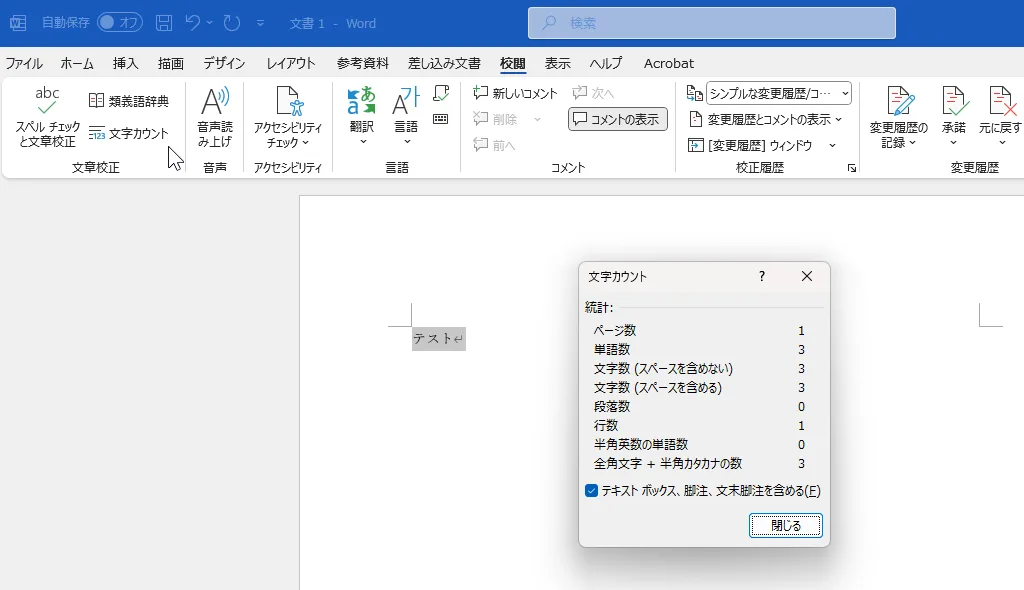Image resolution: width=1024 pixels, height=590 pixels.
Task: Close the Word Count dialog with X
Action: click(807, 276)
